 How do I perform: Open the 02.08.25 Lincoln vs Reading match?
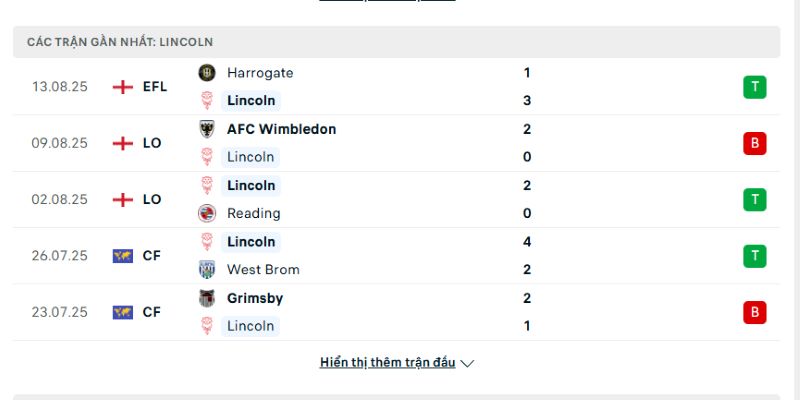(396, 199)
